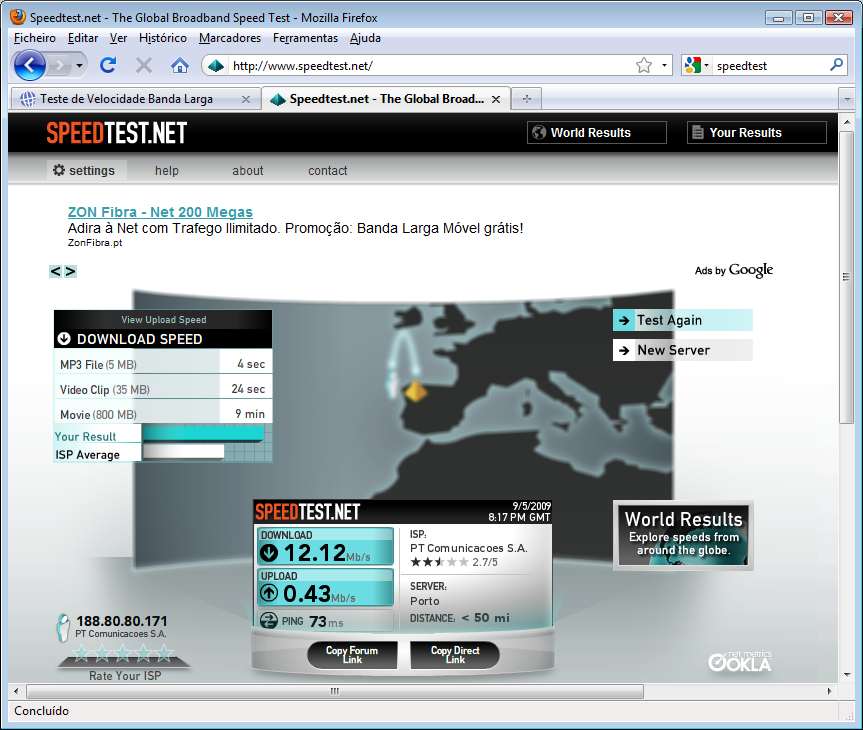
Task: Click the Ads by Google label
Action: [x=734, y=270]
